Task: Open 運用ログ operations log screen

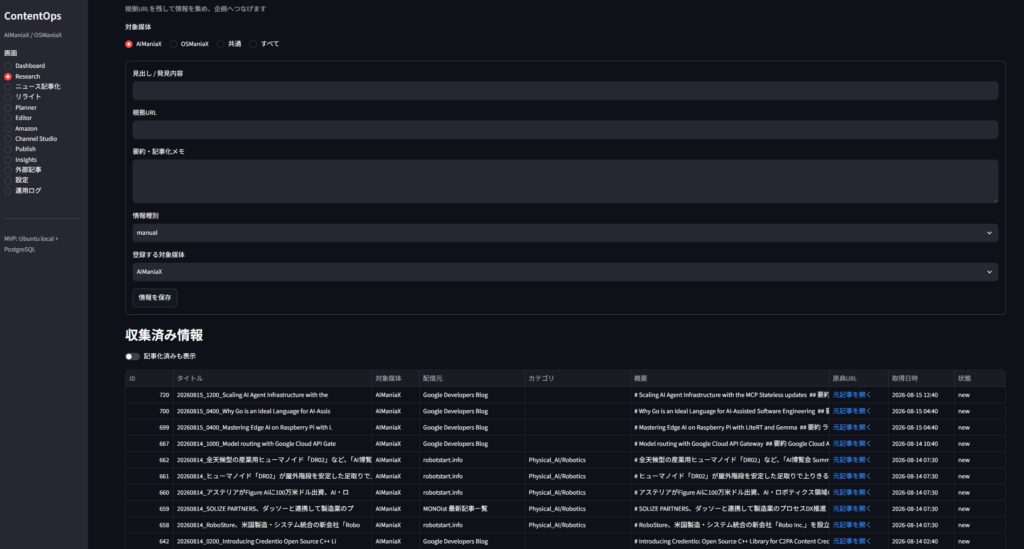Action: click(x=23, y=191)
